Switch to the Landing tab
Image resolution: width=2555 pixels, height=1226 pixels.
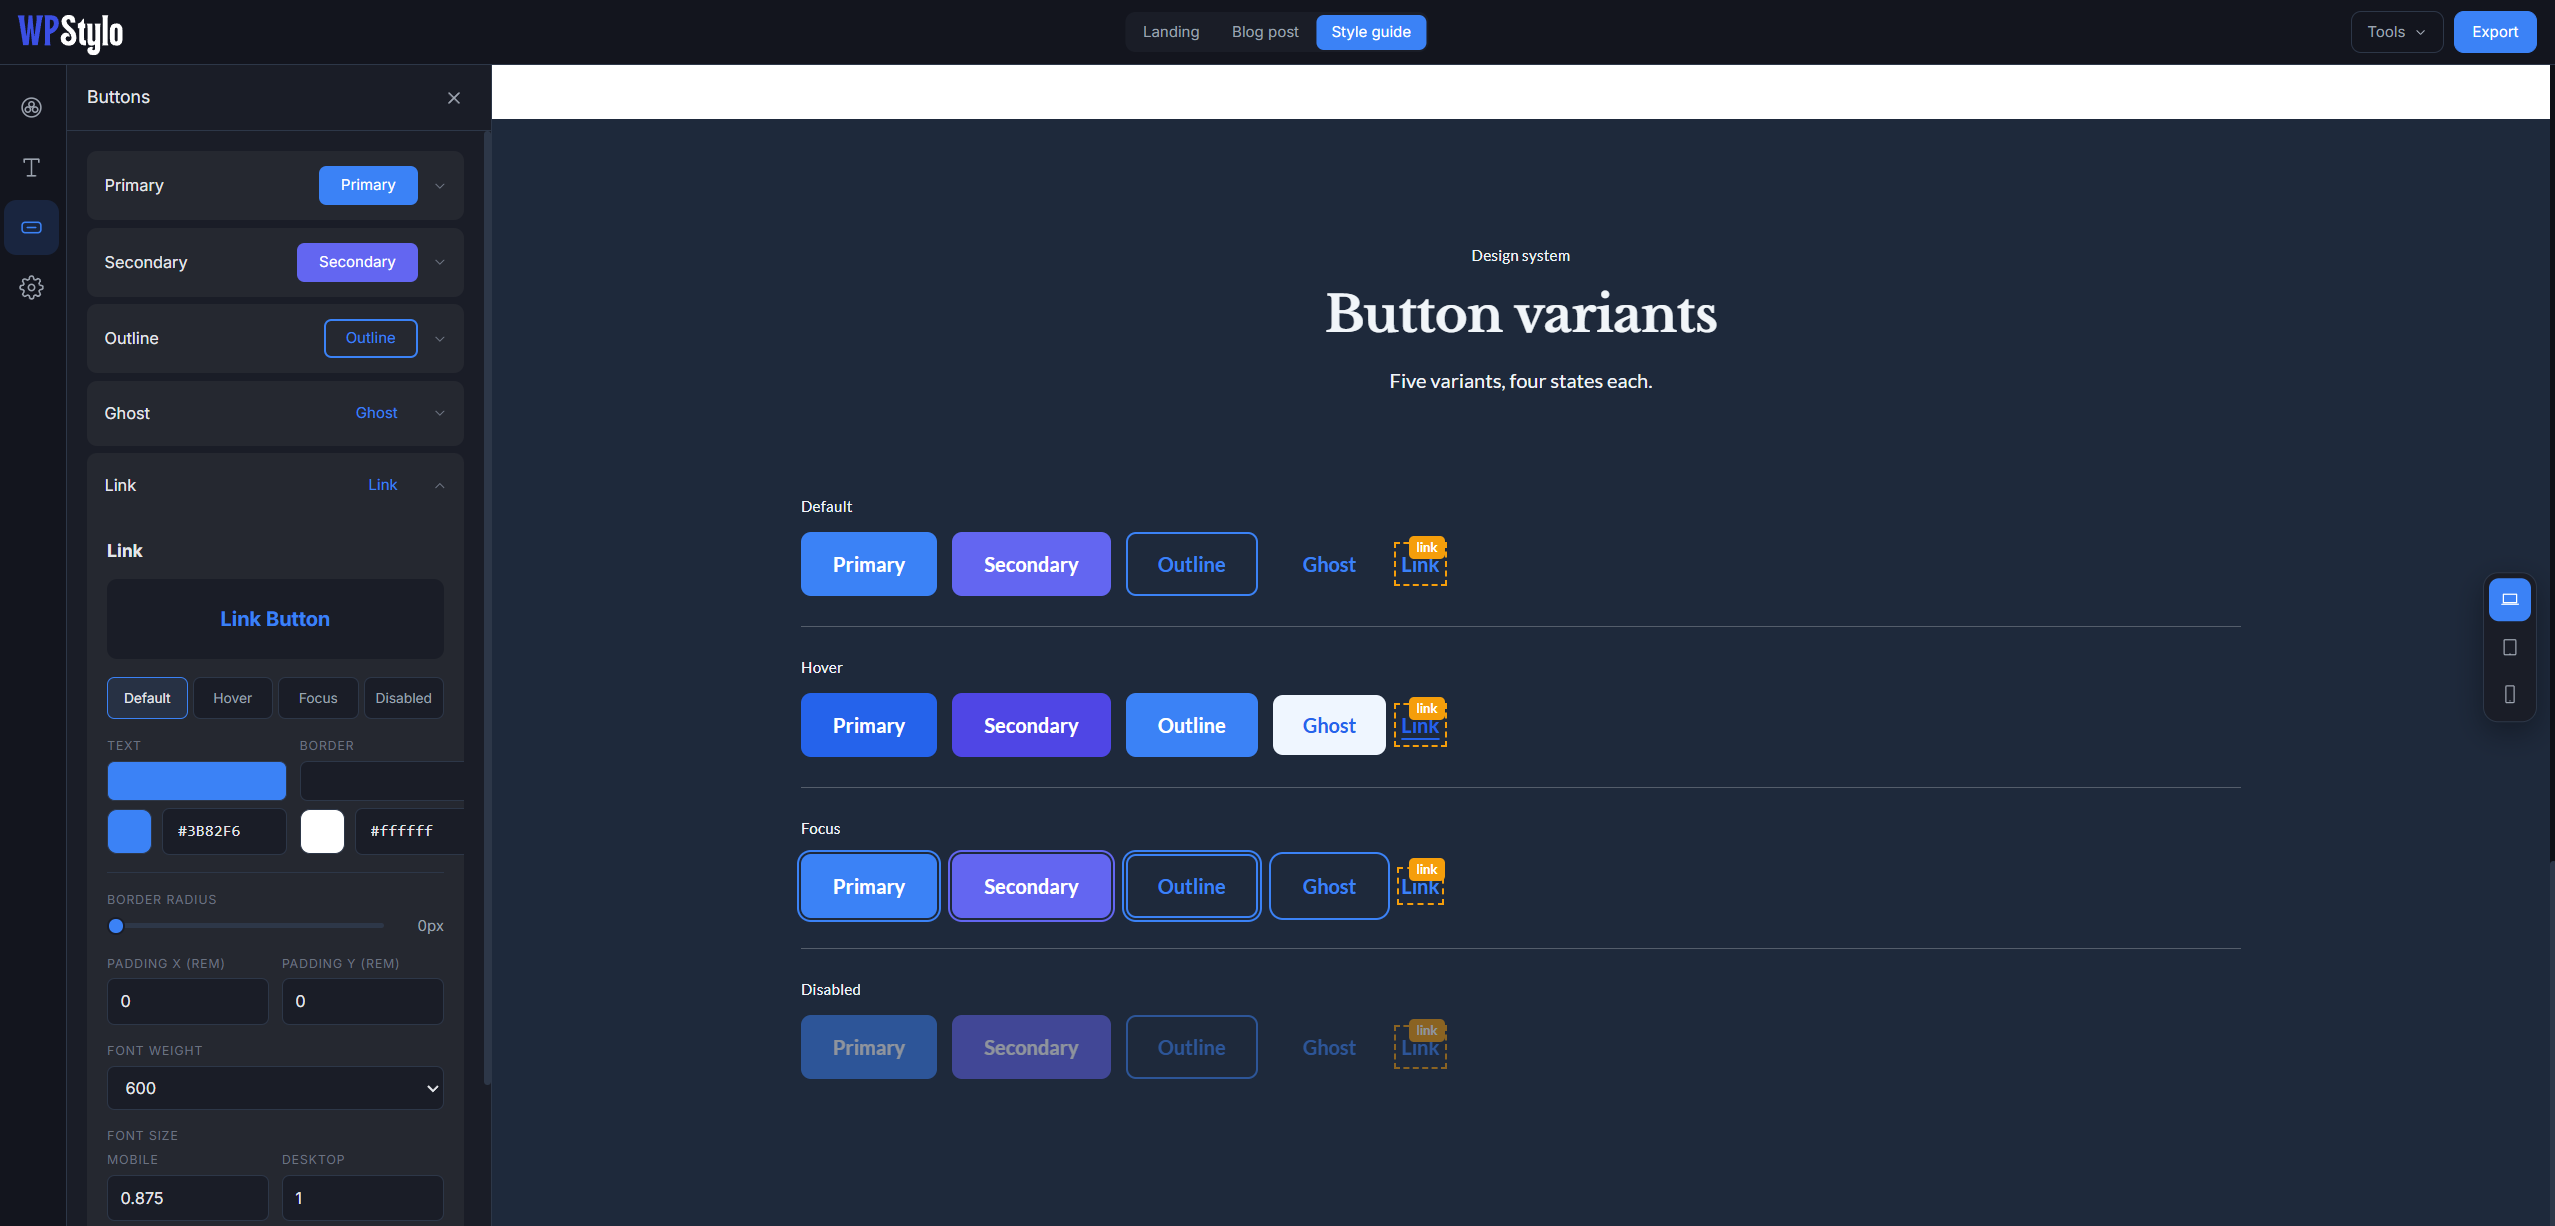click(x=1171, y=32)
